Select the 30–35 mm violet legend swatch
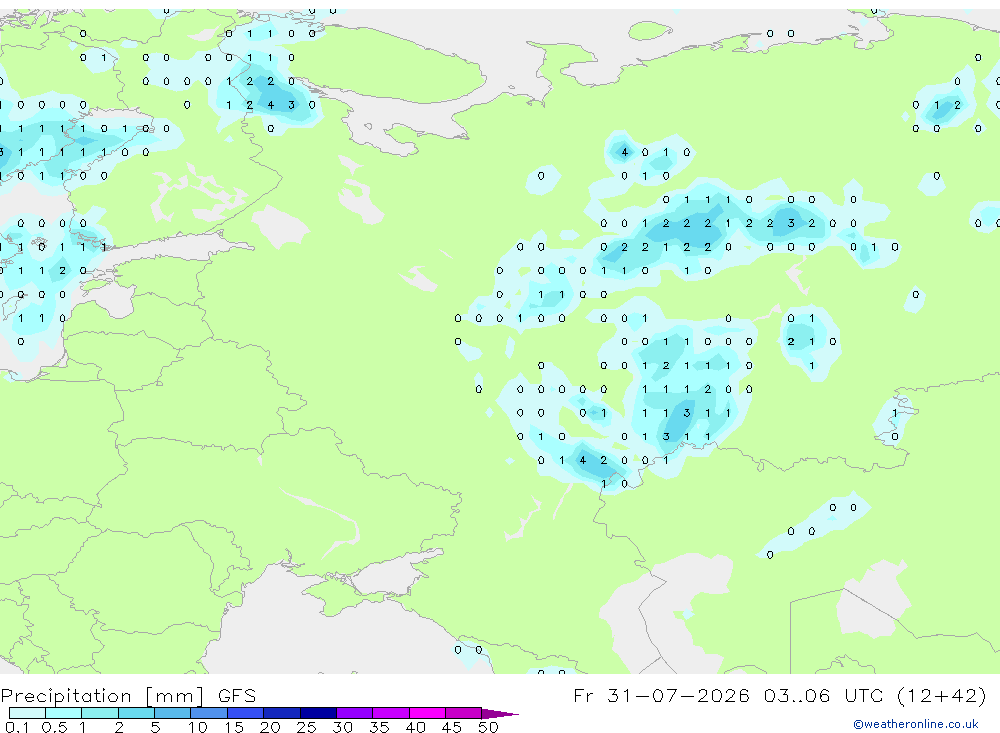This screenshot has width=1000, height=733. pyautogui.click(x=354, y=713)
